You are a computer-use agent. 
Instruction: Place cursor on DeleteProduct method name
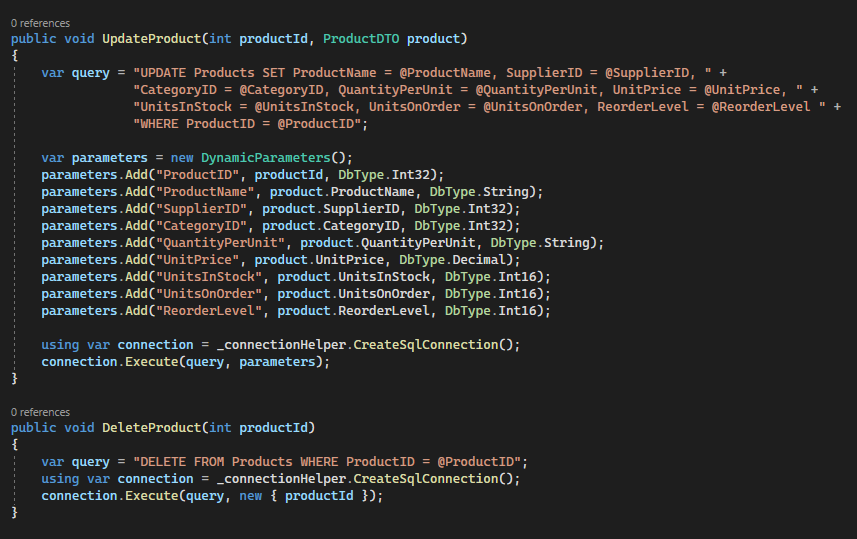point(152,427)
